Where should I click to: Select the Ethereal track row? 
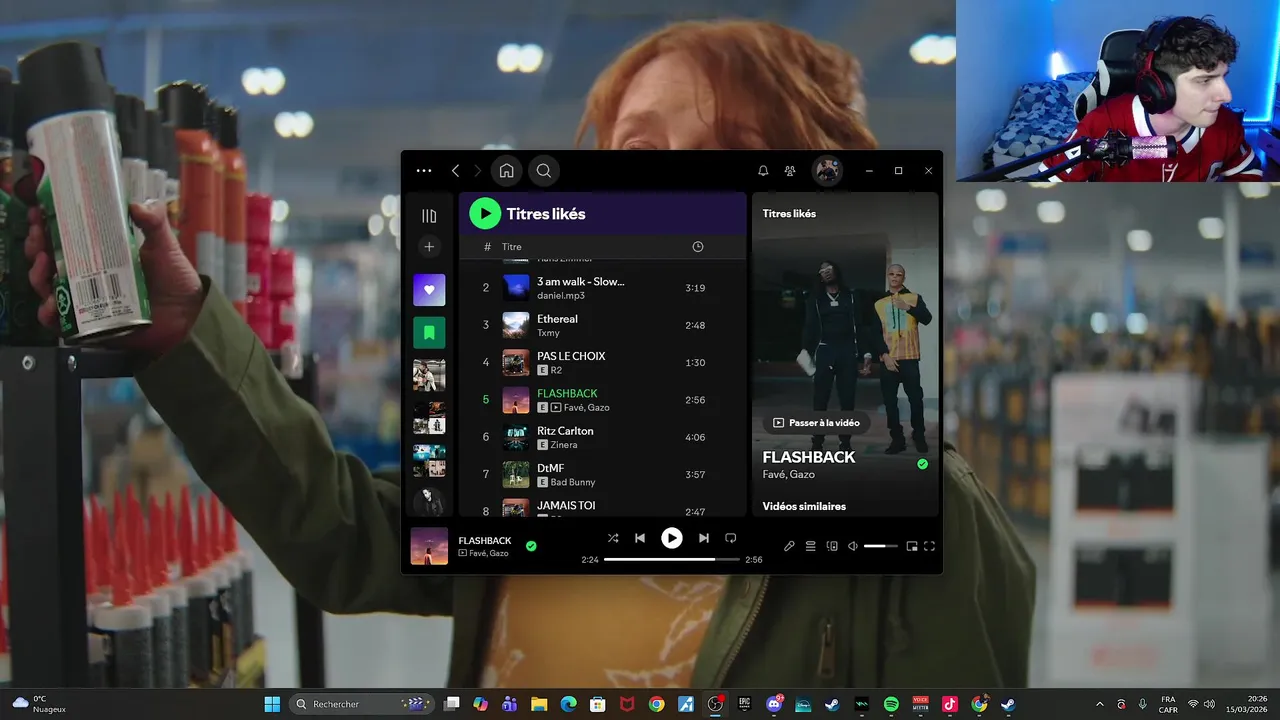click(x=603, y=325)
